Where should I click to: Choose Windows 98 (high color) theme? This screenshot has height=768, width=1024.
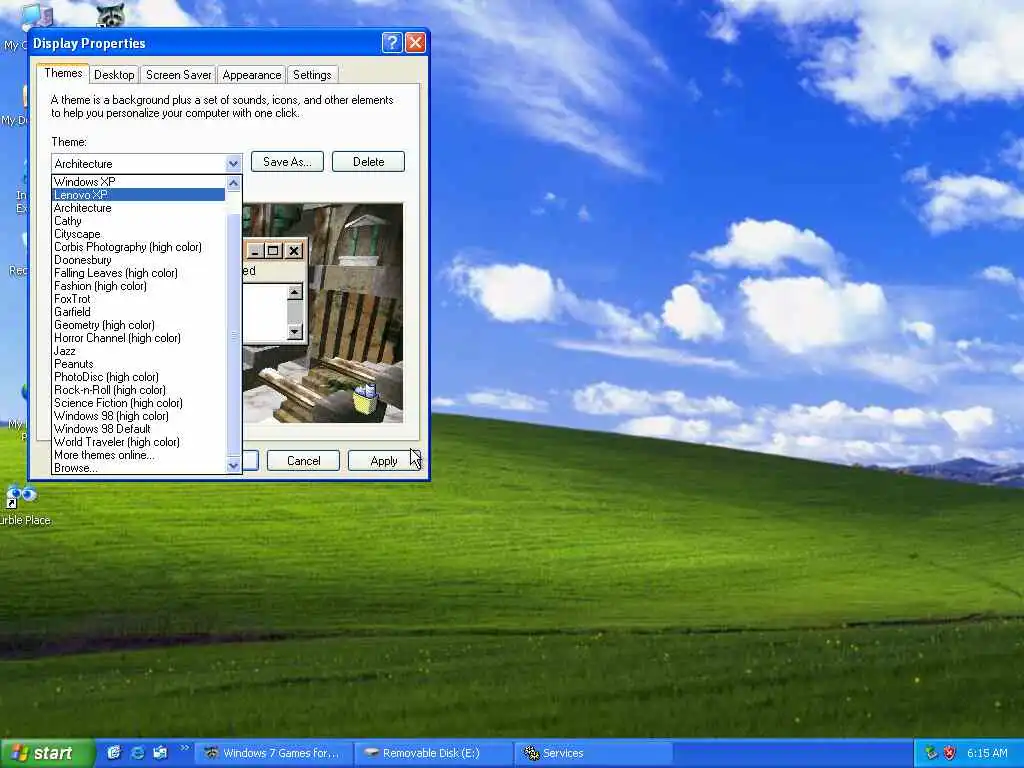pos(138,416)
